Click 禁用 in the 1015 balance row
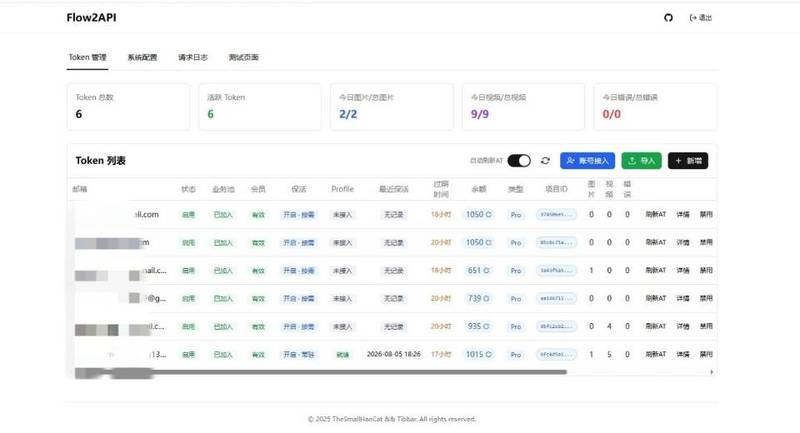This screenshot has width=800, height=433. [706, 354]
